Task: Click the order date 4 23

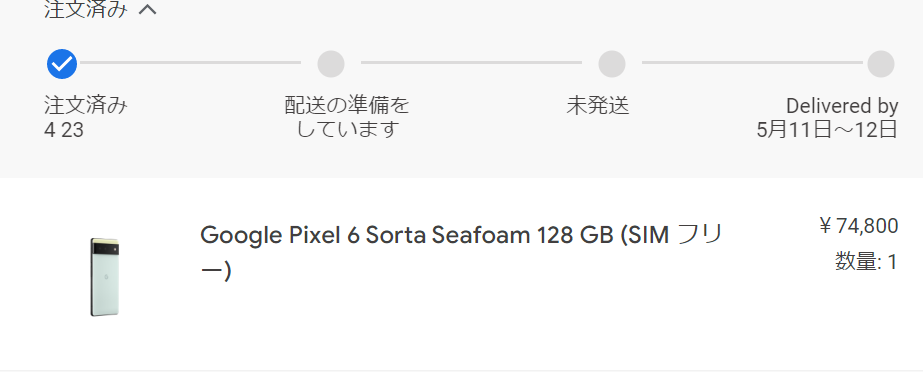Action: pyautogui.click(x=64, y=130)
